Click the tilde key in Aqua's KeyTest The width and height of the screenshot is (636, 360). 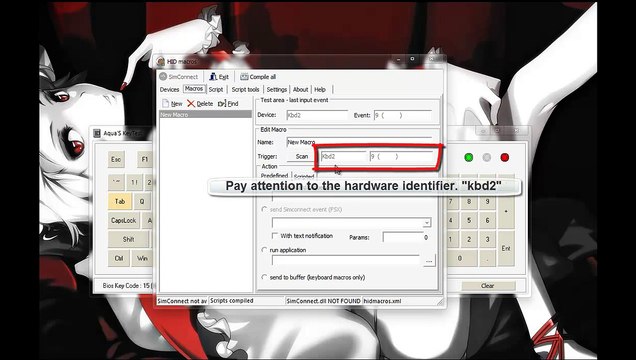(x=116, y=182)
